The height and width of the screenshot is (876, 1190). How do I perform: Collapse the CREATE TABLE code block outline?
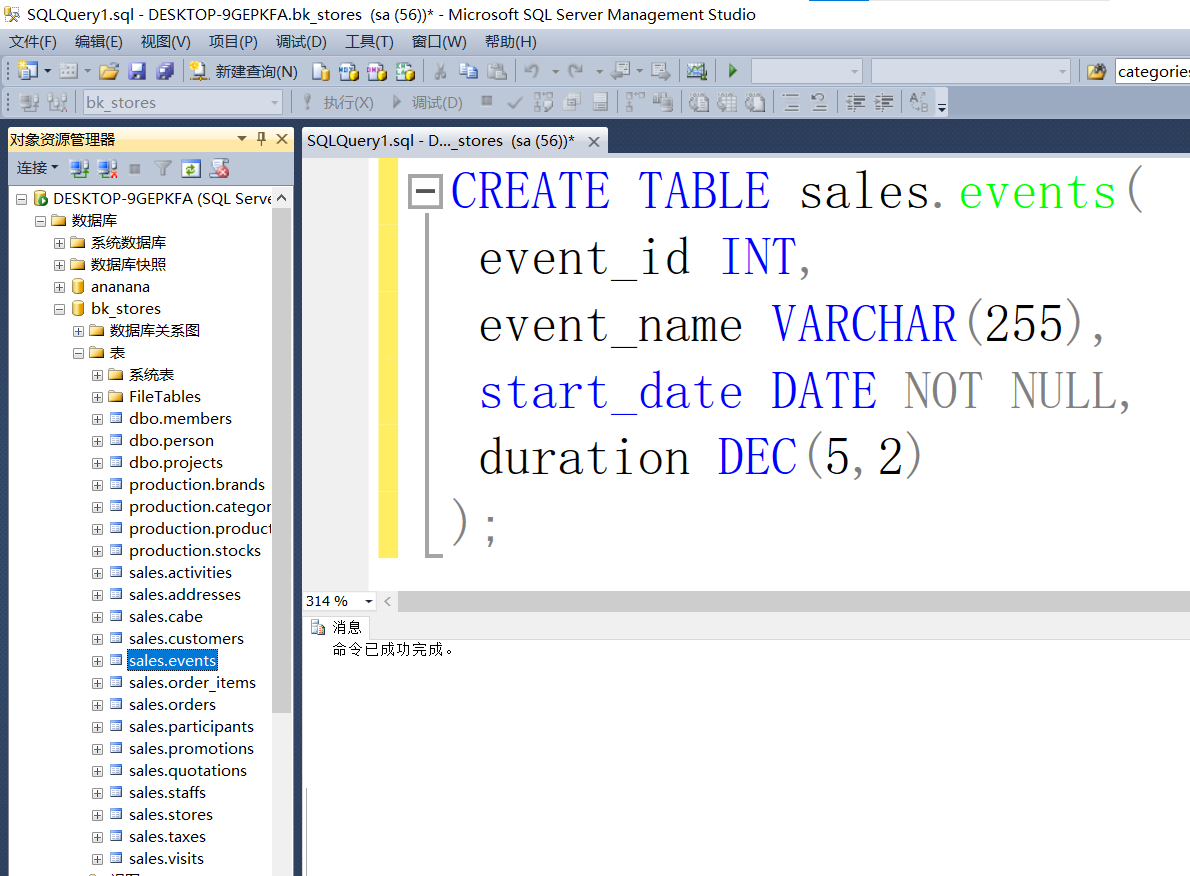[425, 191]
